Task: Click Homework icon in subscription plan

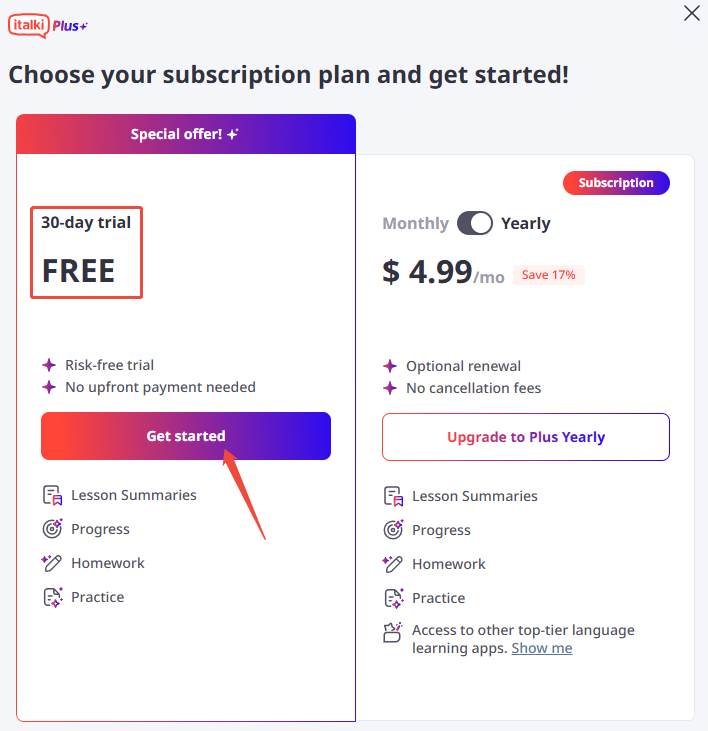Action: tap(393, 564)
